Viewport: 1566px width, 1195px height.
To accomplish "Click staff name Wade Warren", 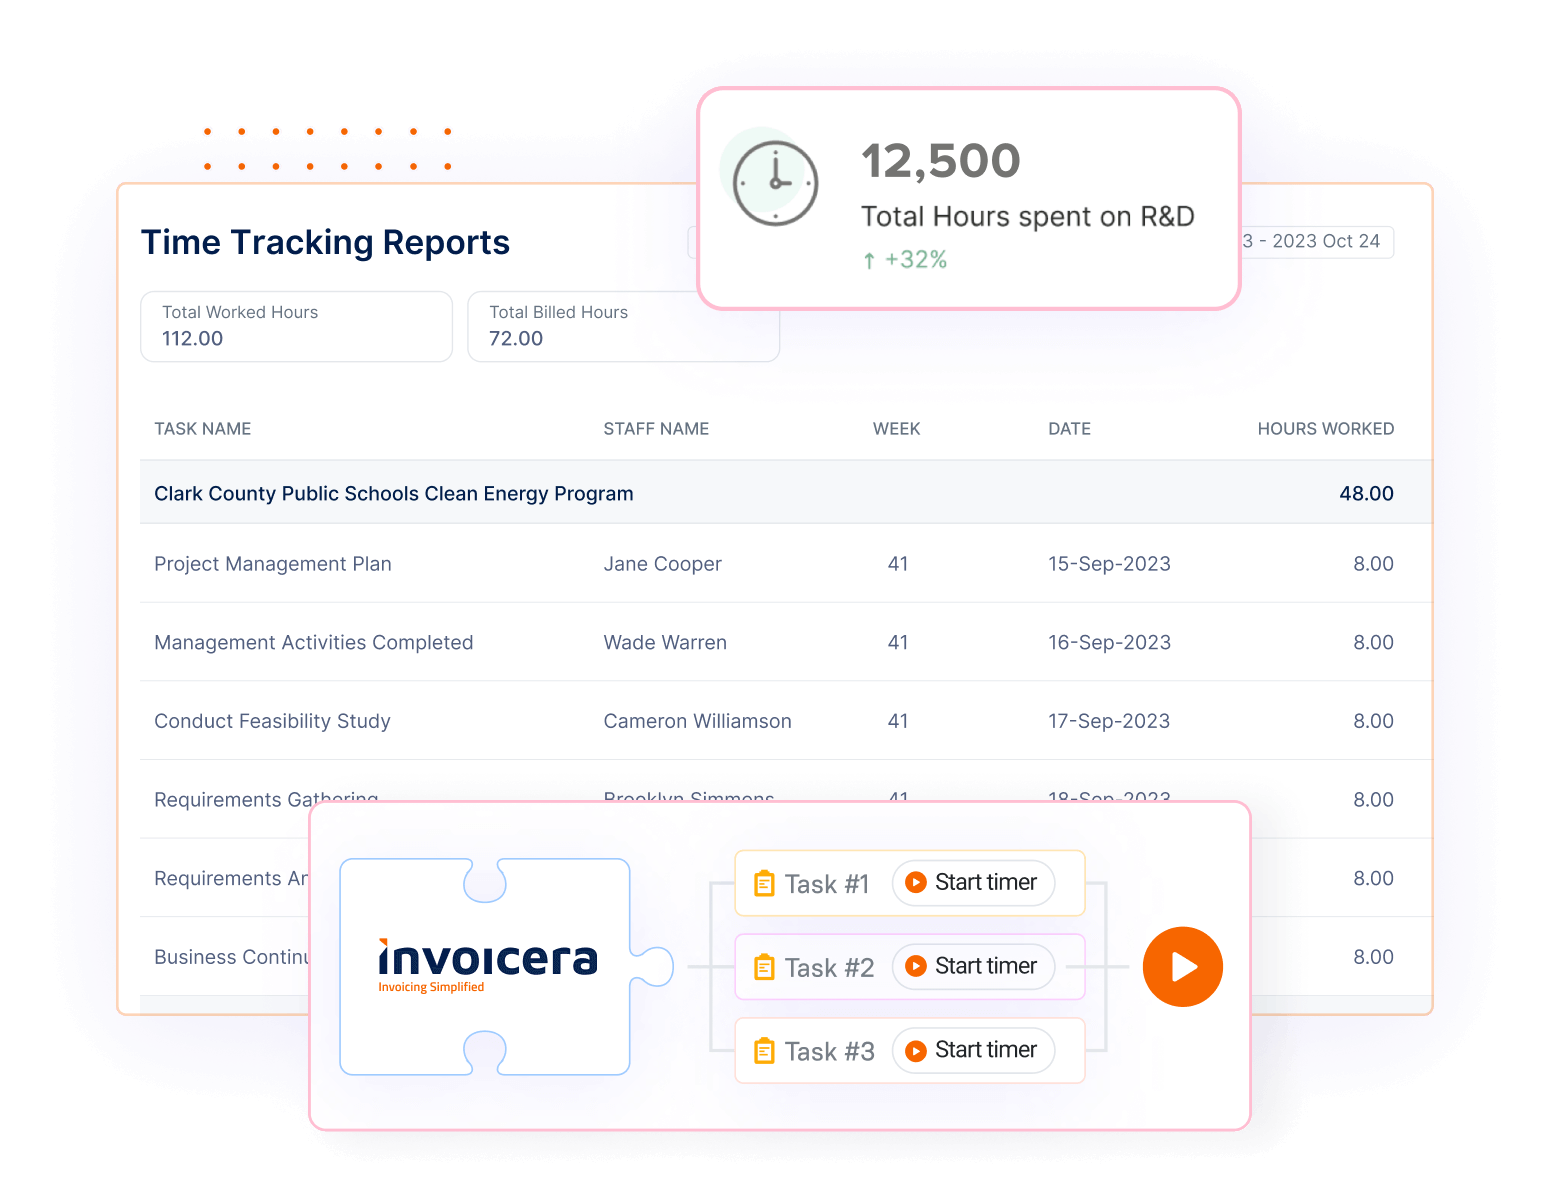I will point(665,643).
